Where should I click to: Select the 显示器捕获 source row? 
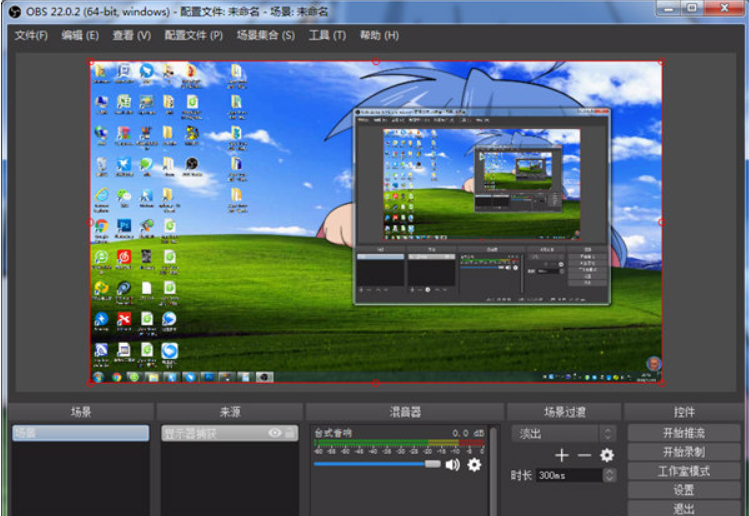click(x=230, y=433)
